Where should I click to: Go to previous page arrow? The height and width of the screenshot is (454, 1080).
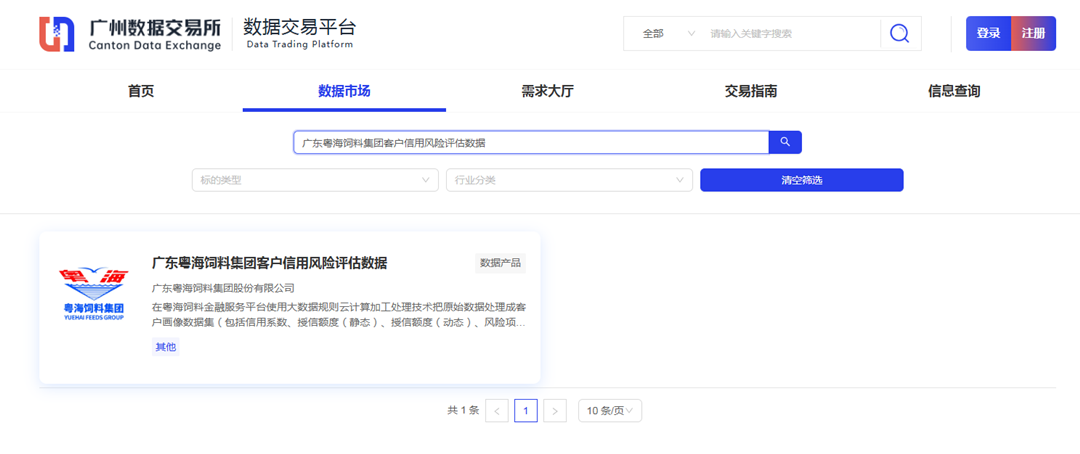coord(497,410)
